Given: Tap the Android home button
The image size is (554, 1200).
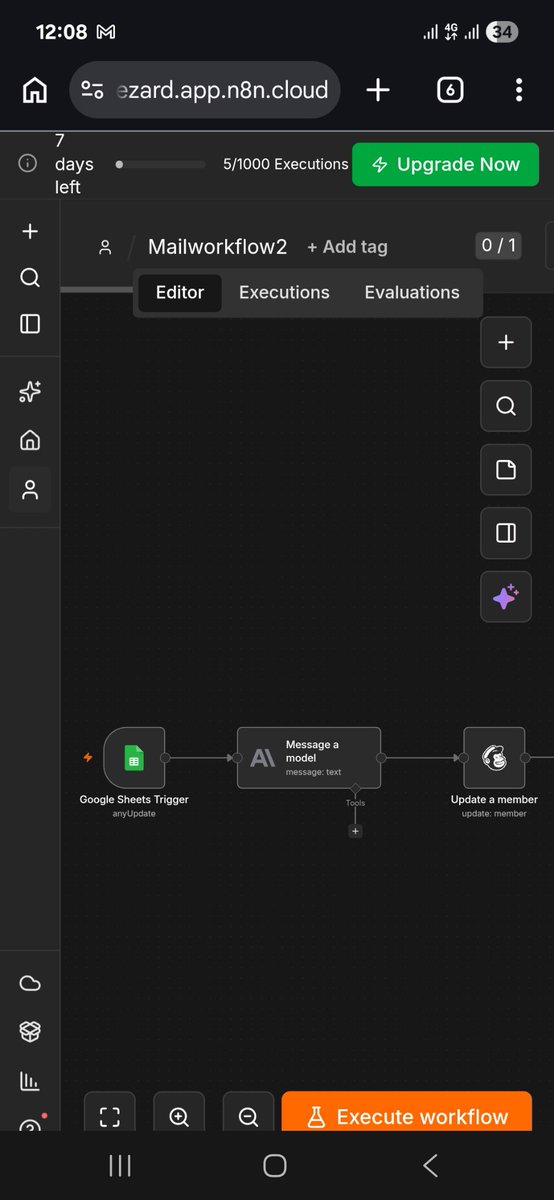Looking at the screenshot, I should (275, 1165).
